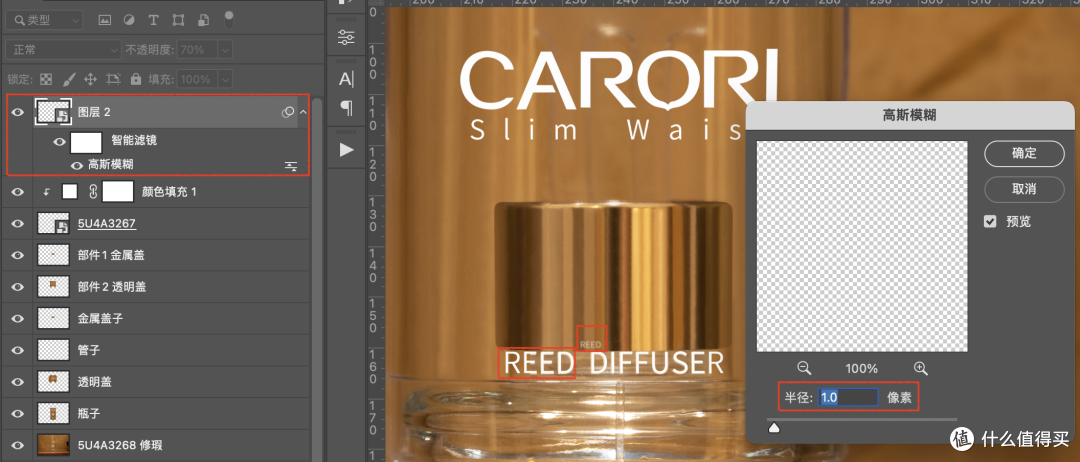Open the Actions panel play icon
The height and width of the screenshot is (462, 1080).
pos(346,149)
